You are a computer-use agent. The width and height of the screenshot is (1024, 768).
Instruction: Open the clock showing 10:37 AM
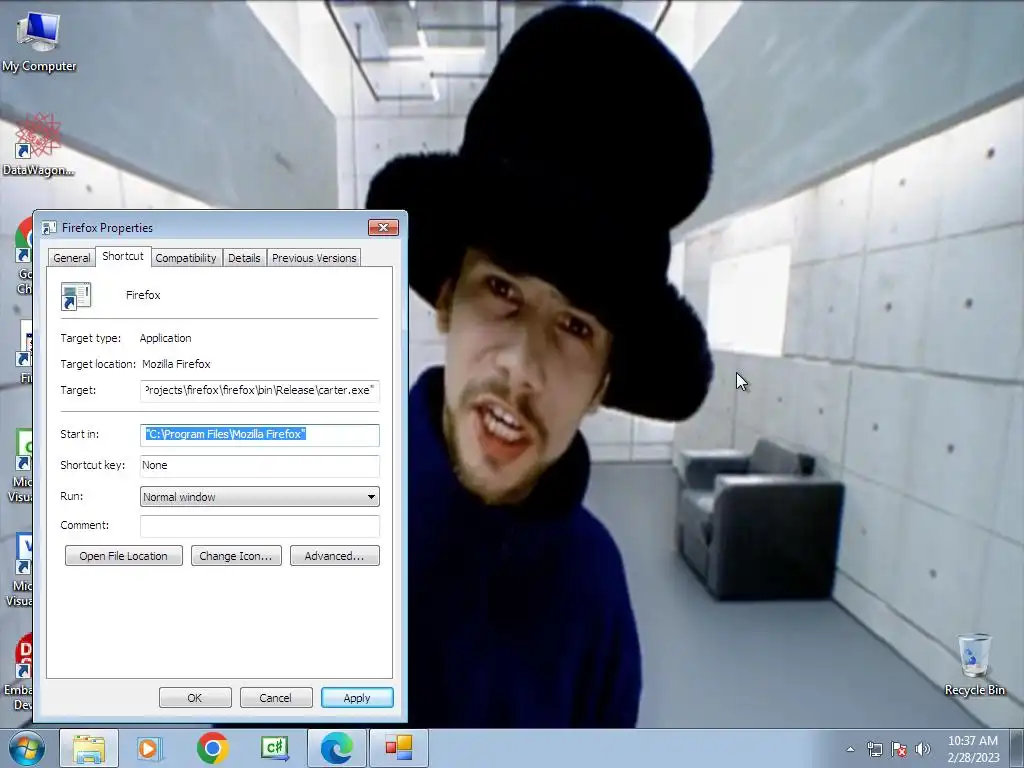(x=973, y=749)
